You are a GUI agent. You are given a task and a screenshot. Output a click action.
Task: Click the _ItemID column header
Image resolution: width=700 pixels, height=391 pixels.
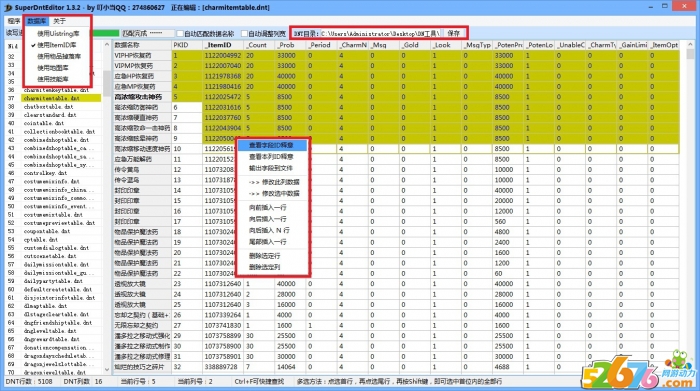point(223,45)
